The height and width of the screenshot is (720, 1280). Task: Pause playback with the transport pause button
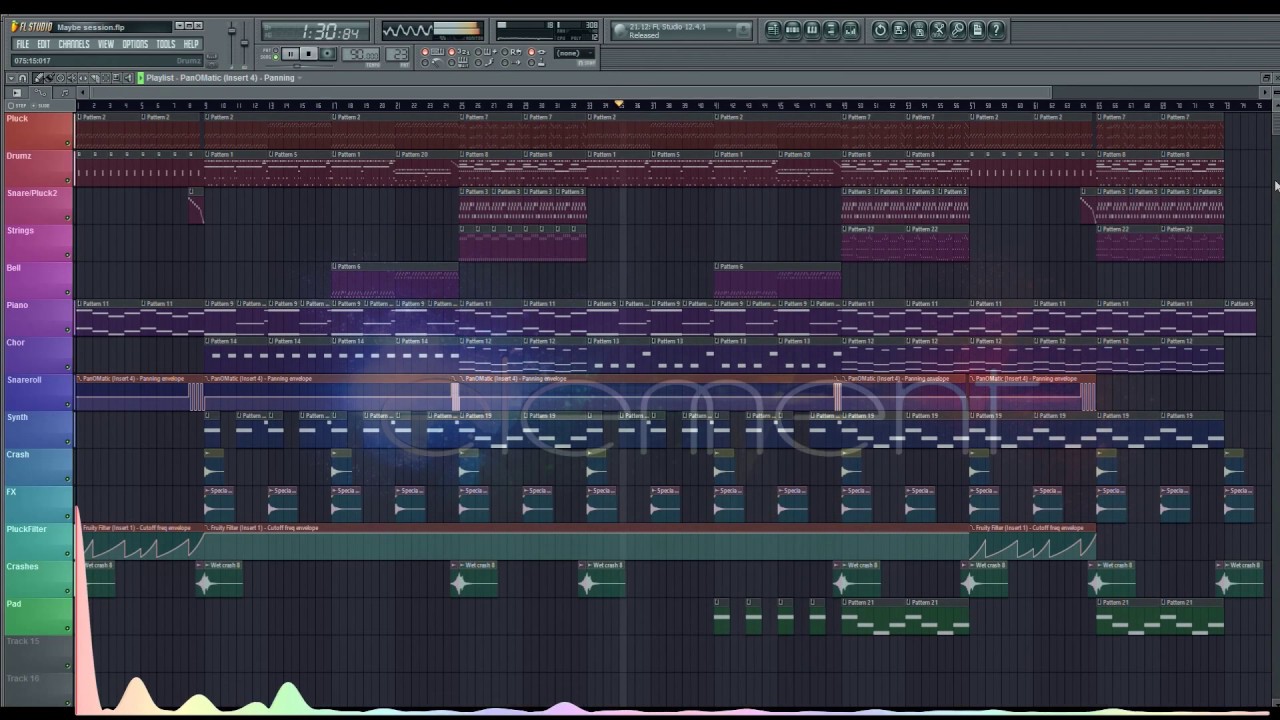(290, 53)
